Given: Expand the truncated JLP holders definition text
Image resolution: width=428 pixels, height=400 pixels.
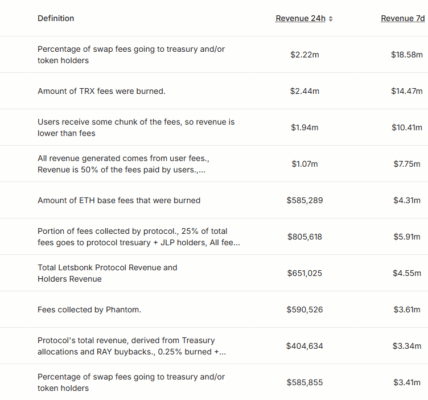Looking at the screenshot, I should pos(139,237).
